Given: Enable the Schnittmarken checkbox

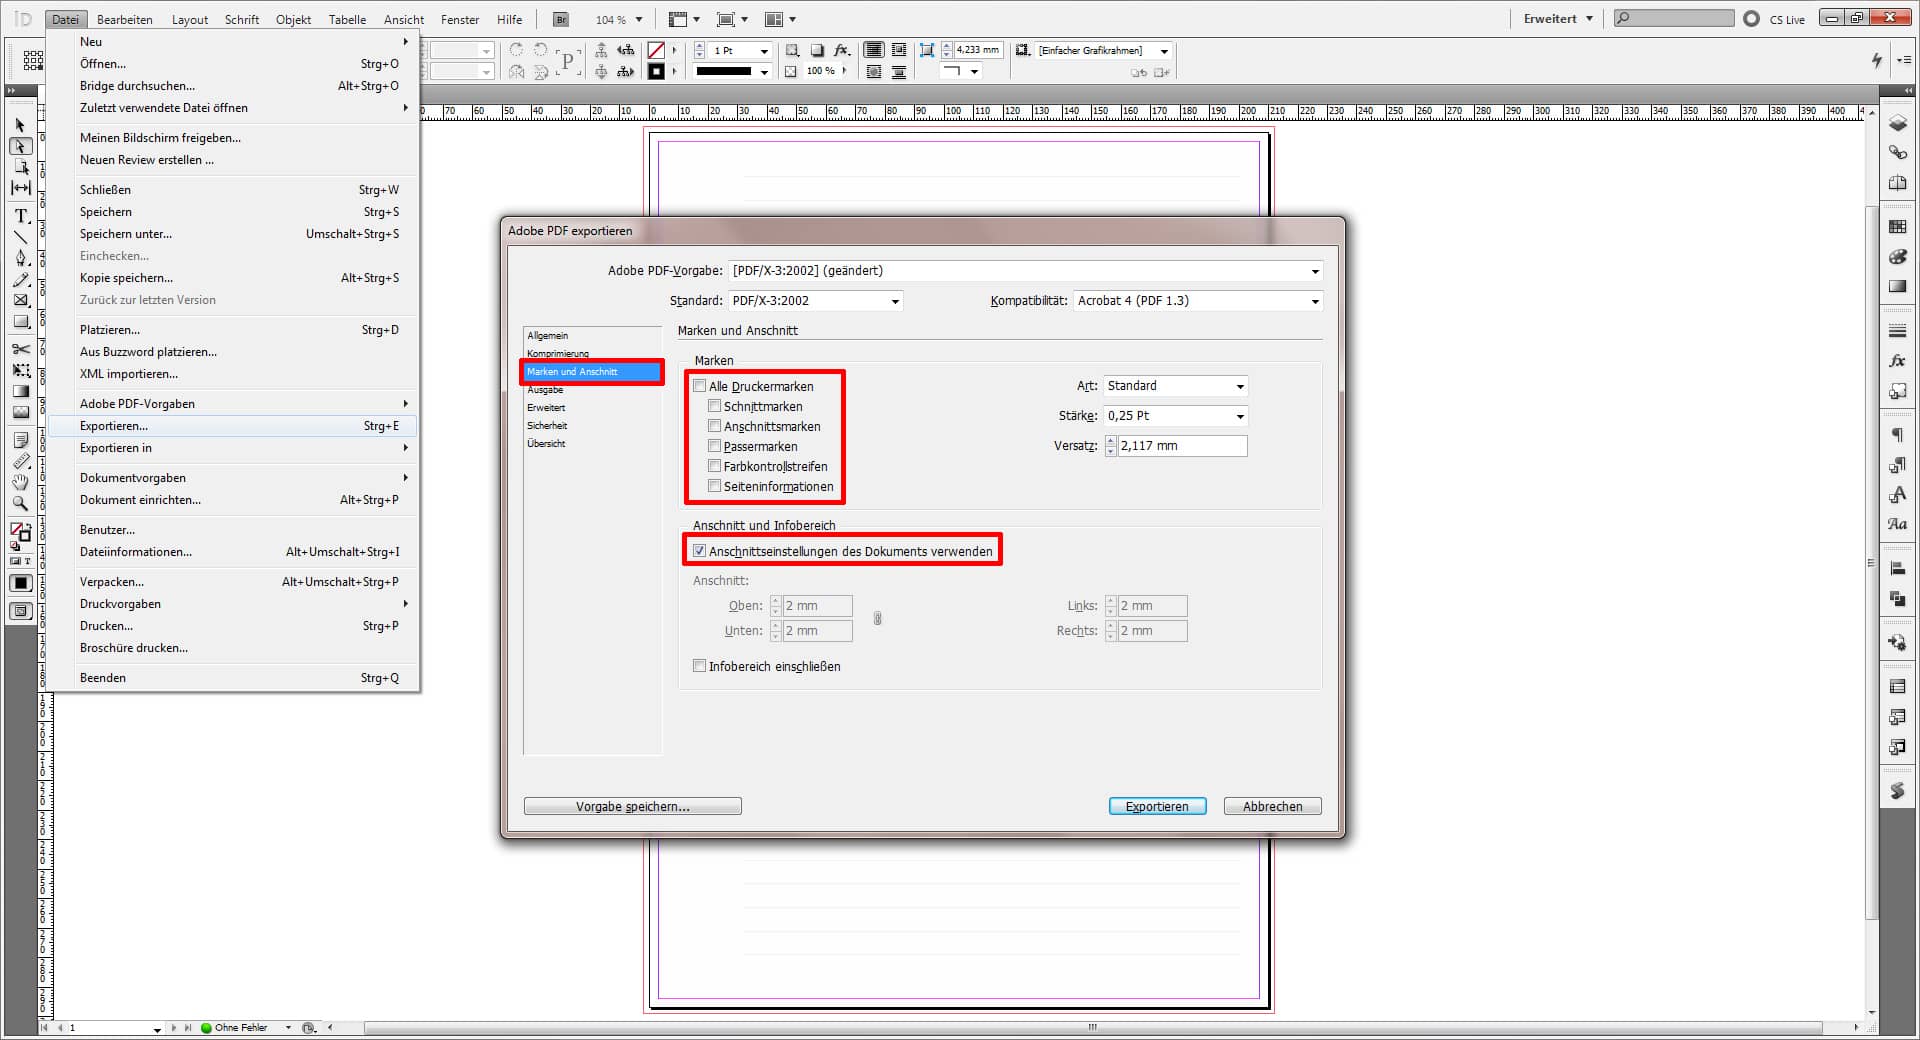Looking at the screenshot, I should 714,406.
